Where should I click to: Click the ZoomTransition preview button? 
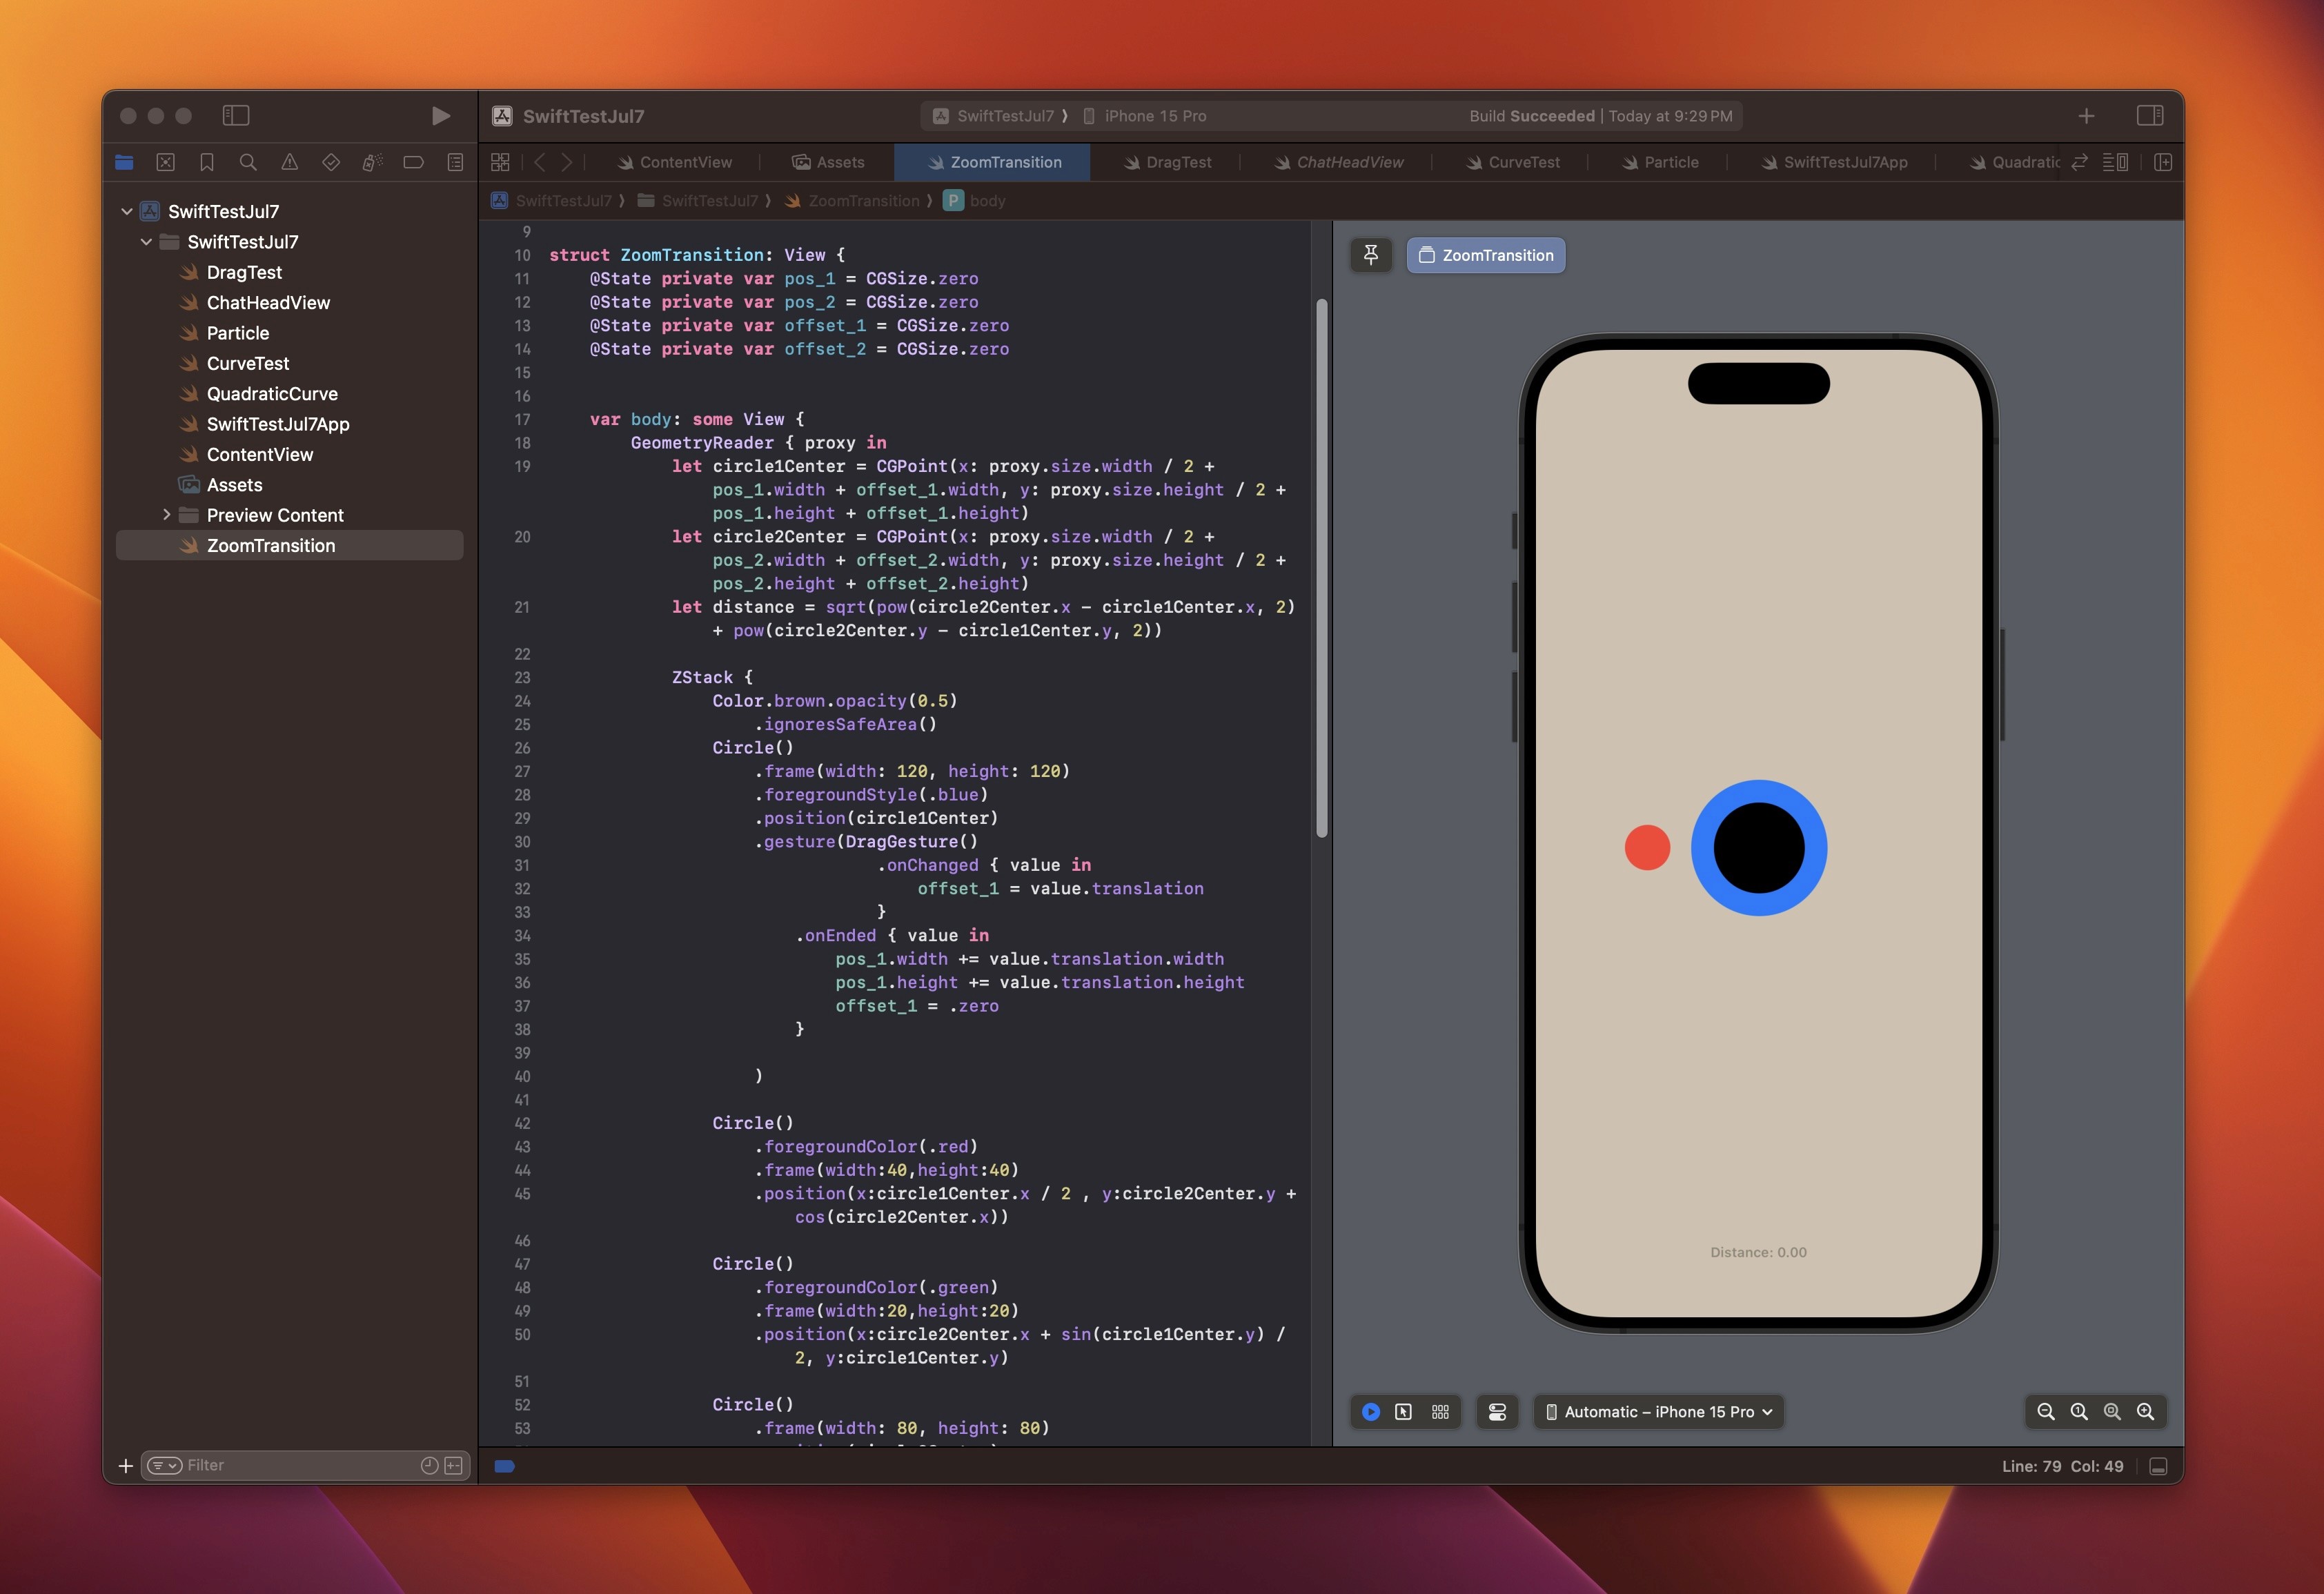1485,255
